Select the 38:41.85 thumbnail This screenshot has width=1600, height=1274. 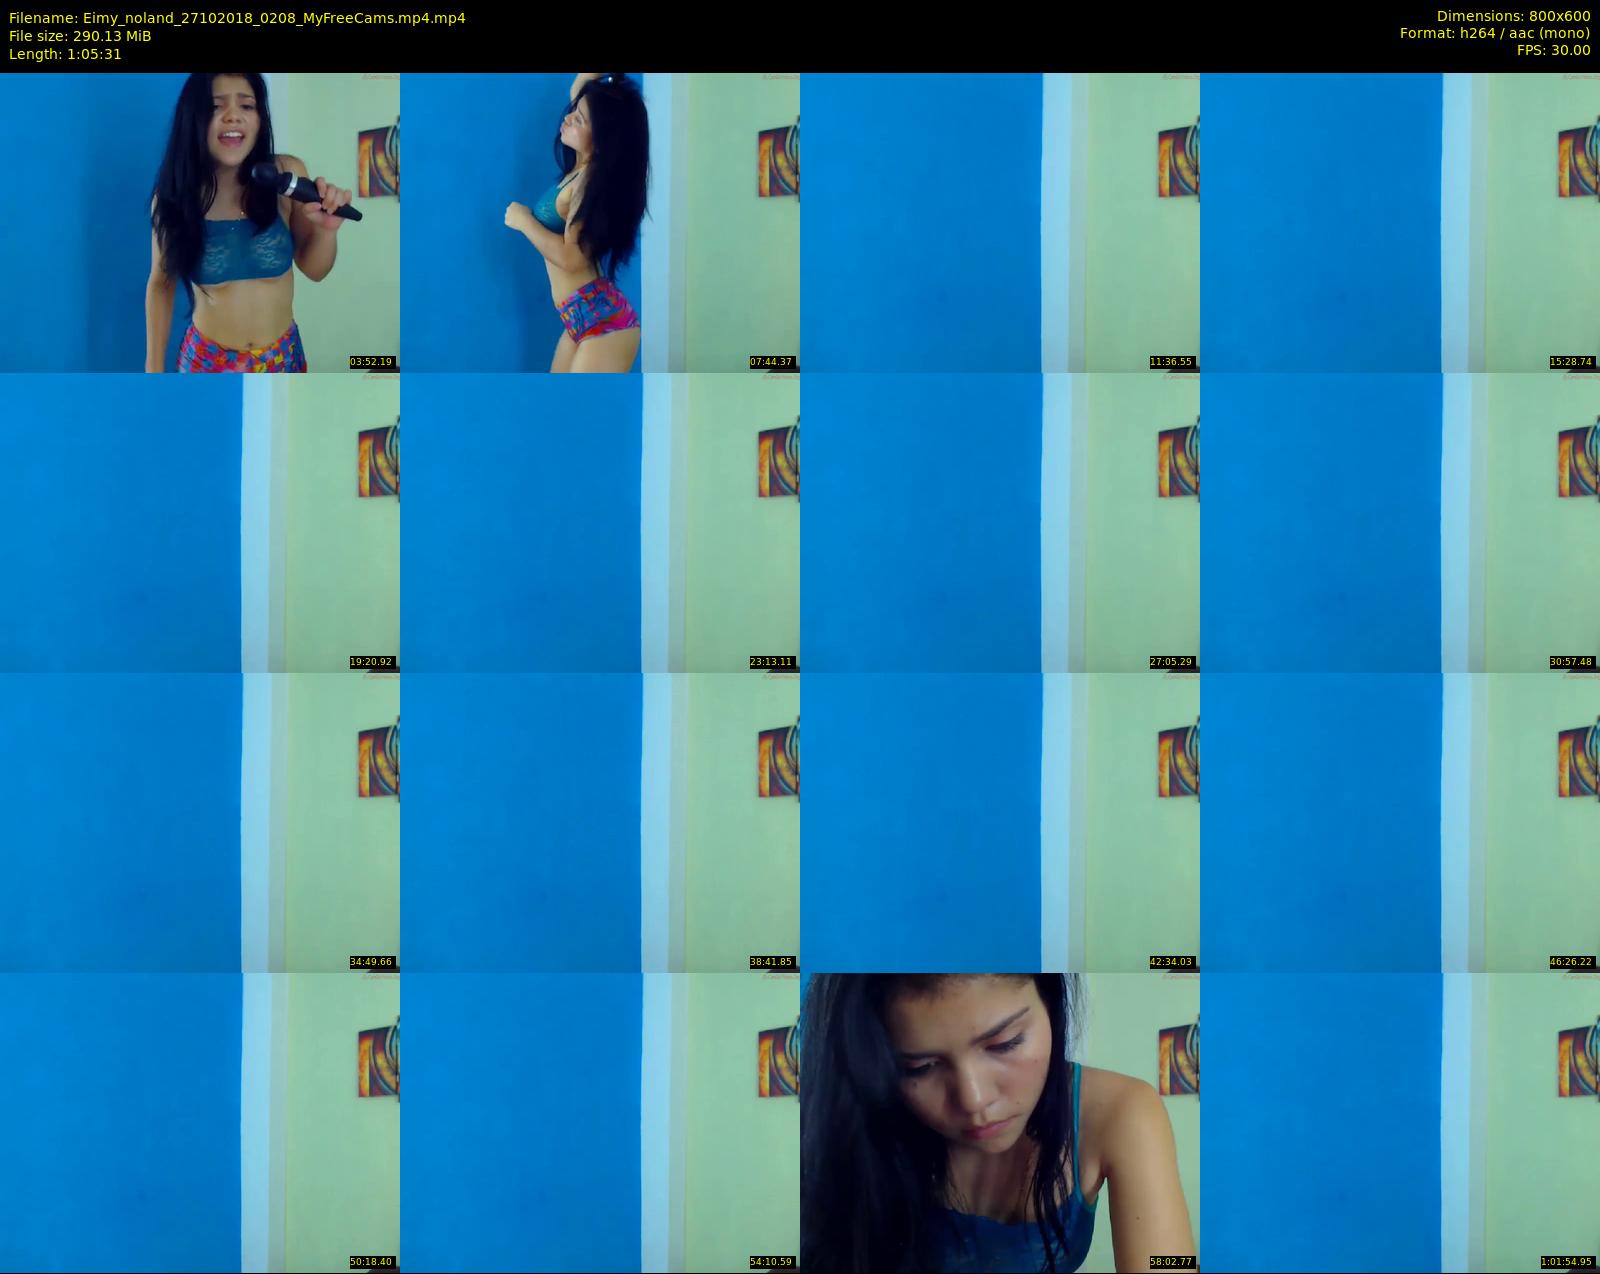pos(600,822)
